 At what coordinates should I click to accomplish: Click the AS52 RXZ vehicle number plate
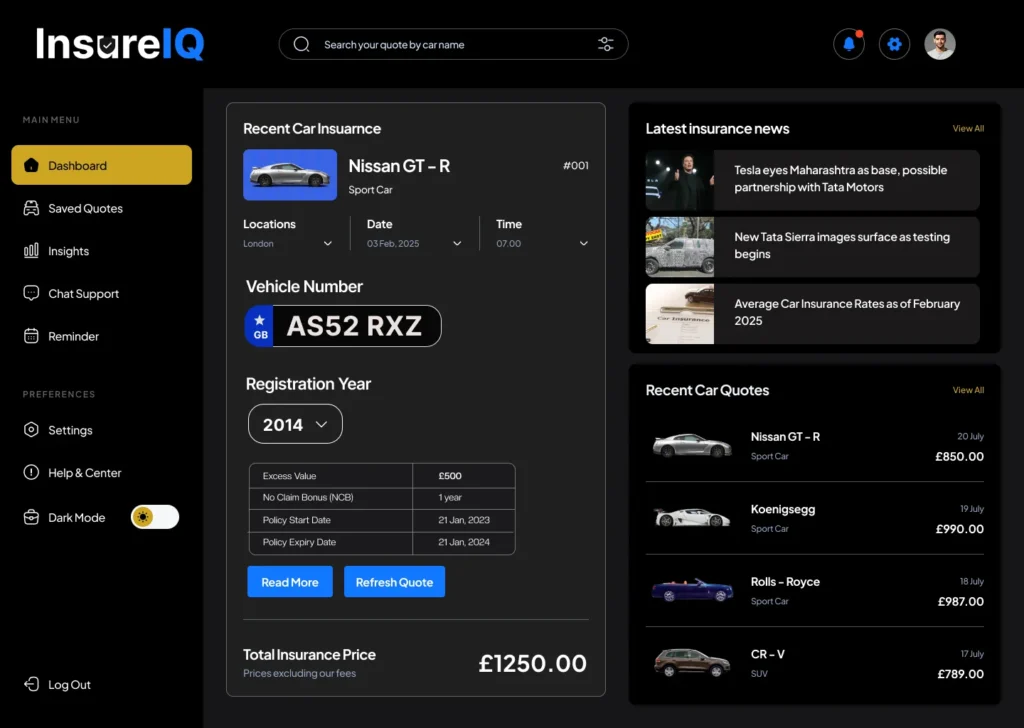tap(344, 326)
